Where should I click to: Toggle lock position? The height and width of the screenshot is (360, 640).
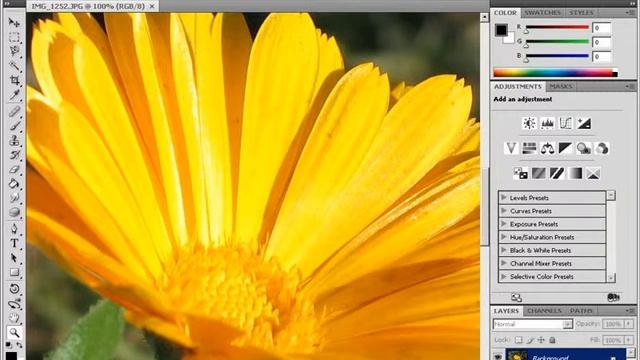click(541, 340)
